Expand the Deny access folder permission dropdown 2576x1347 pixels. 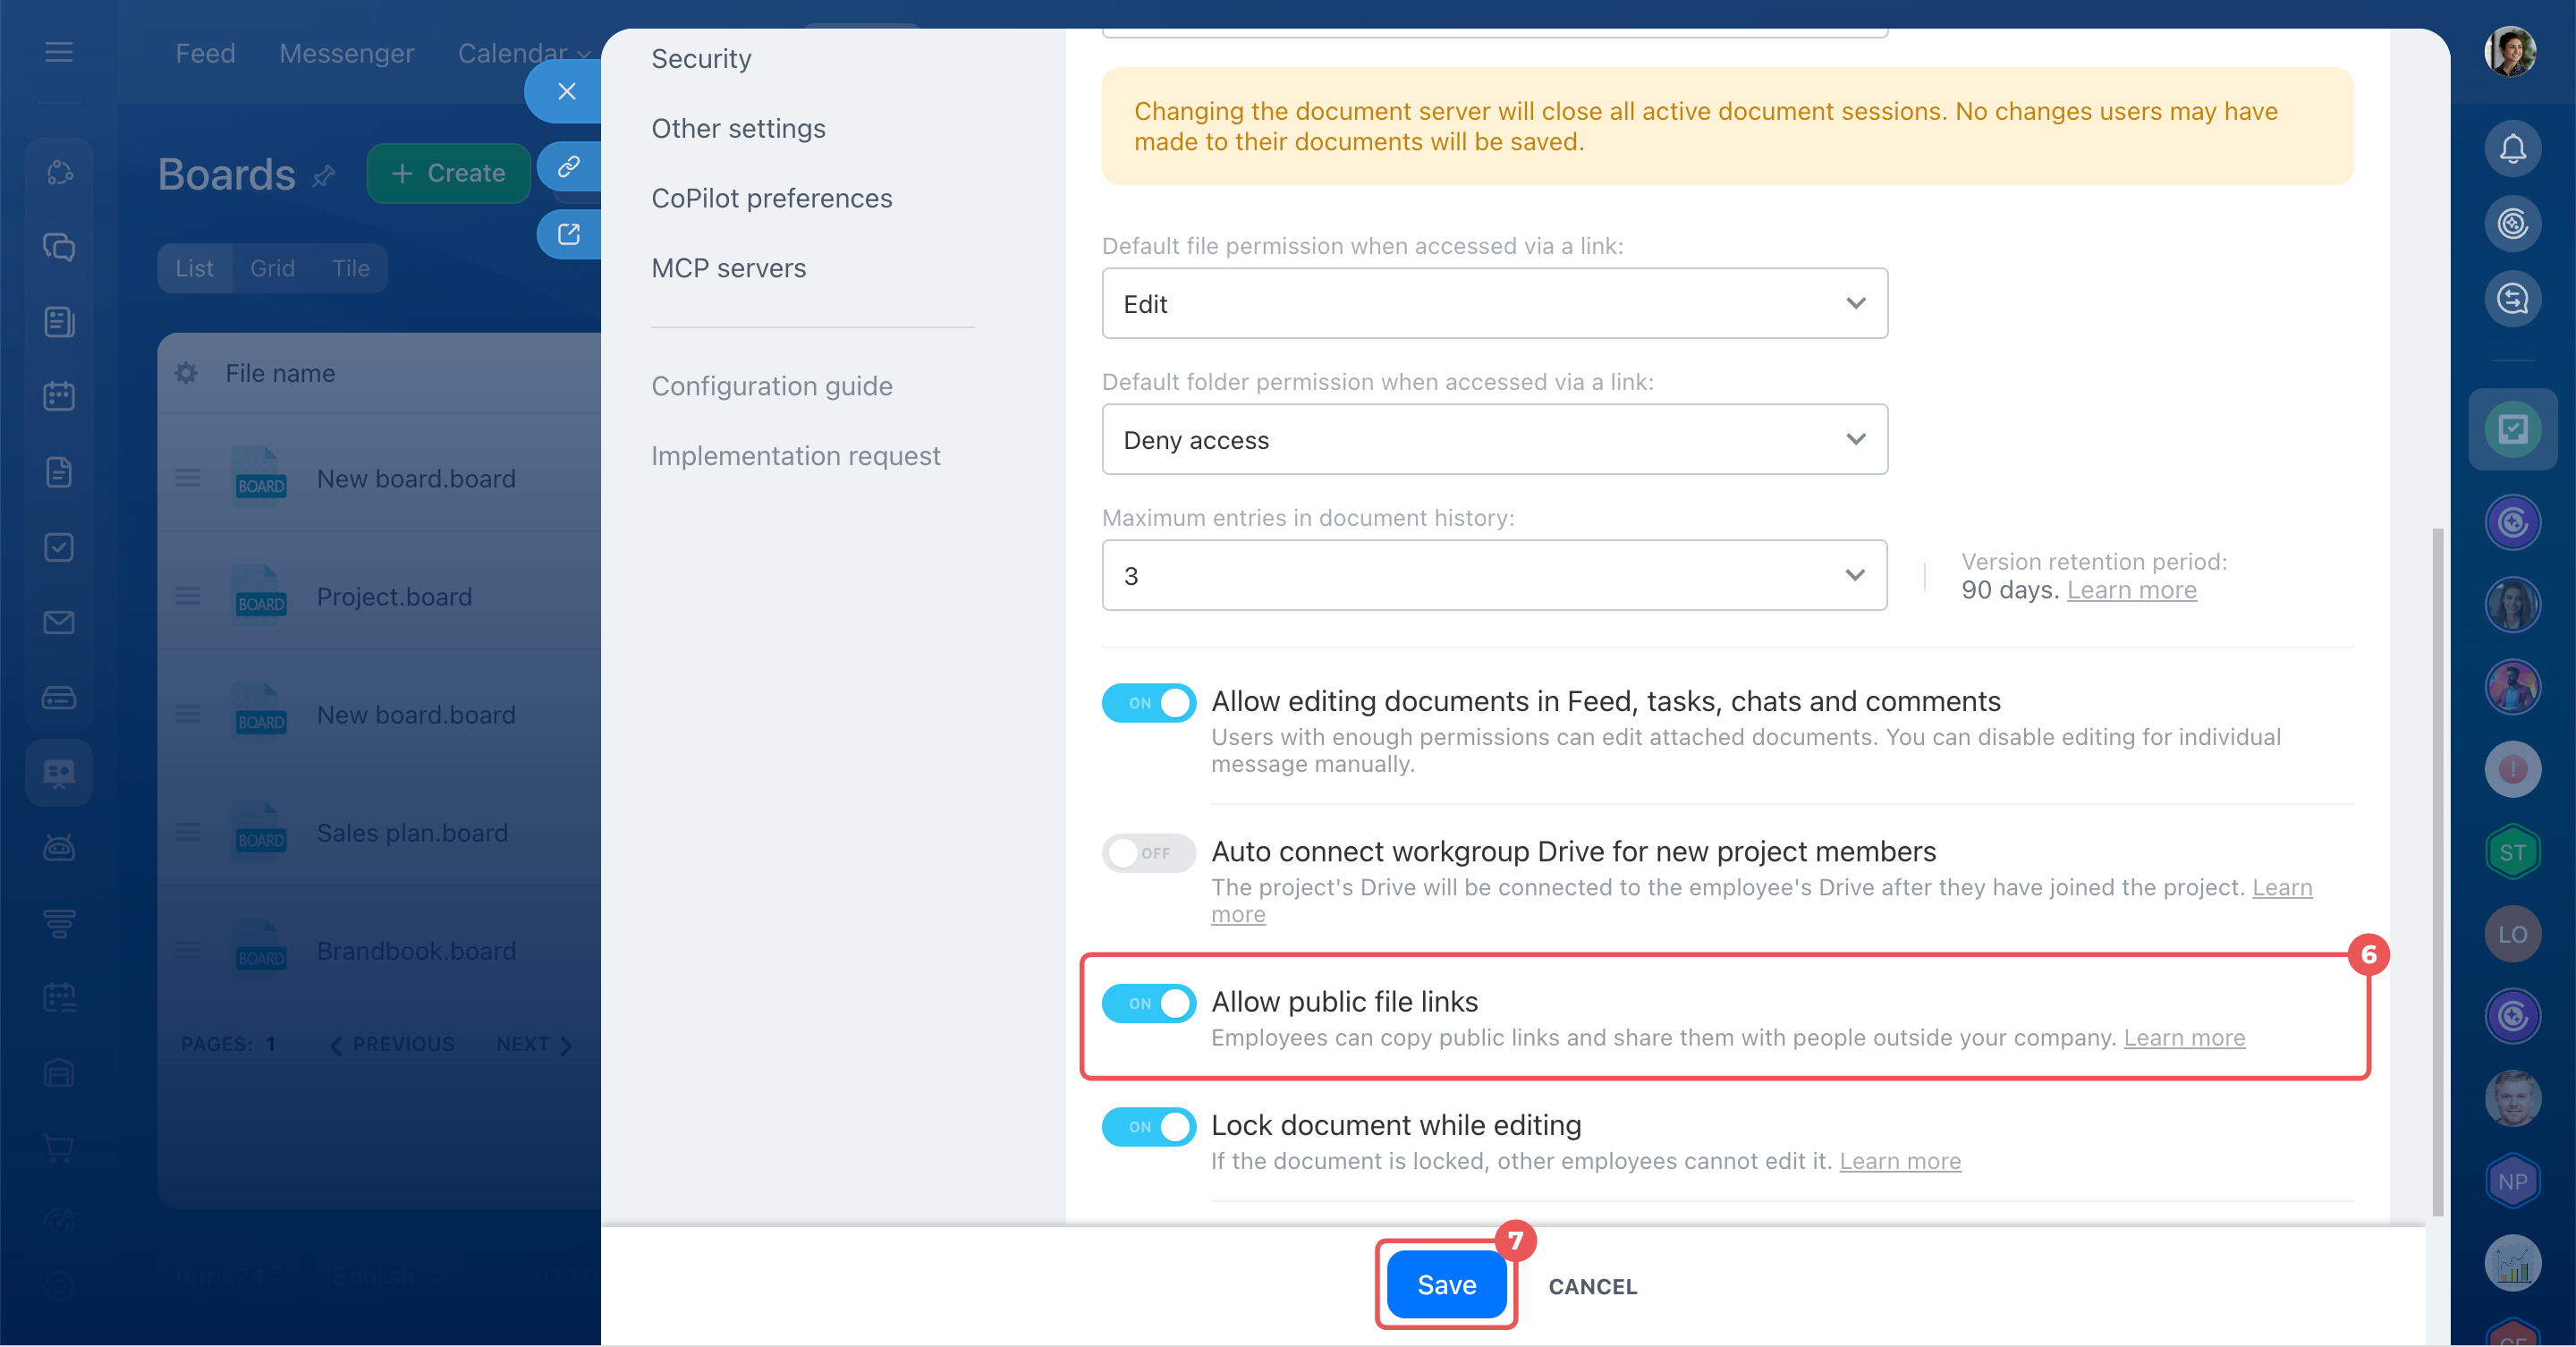tap(1494, 439)
